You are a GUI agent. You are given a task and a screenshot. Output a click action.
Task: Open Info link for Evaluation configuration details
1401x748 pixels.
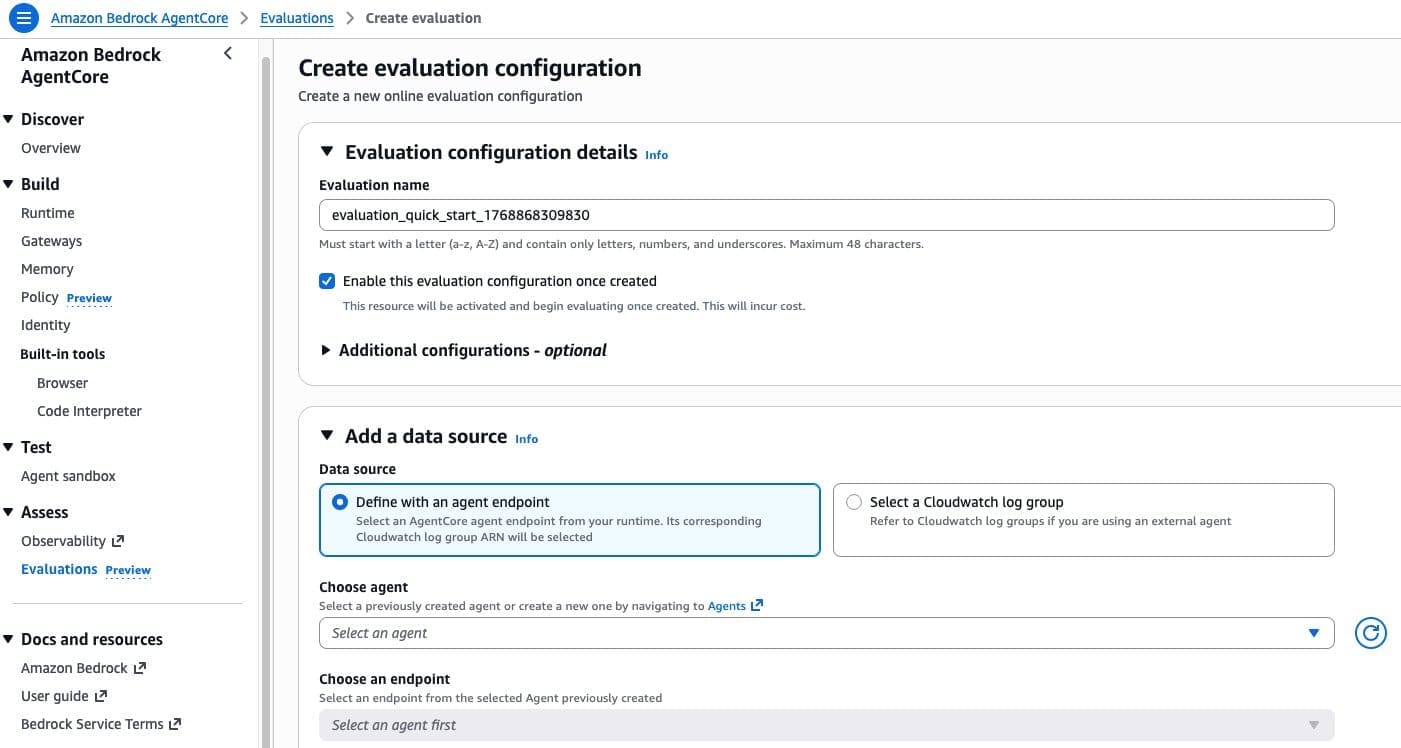(656, 155)
